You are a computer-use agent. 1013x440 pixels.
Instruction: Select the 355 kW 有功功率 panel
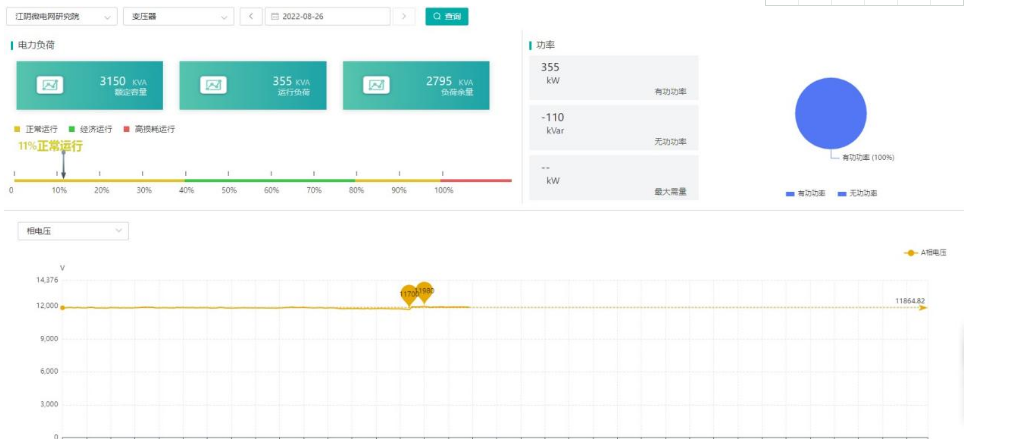click(x=613, y=77)
